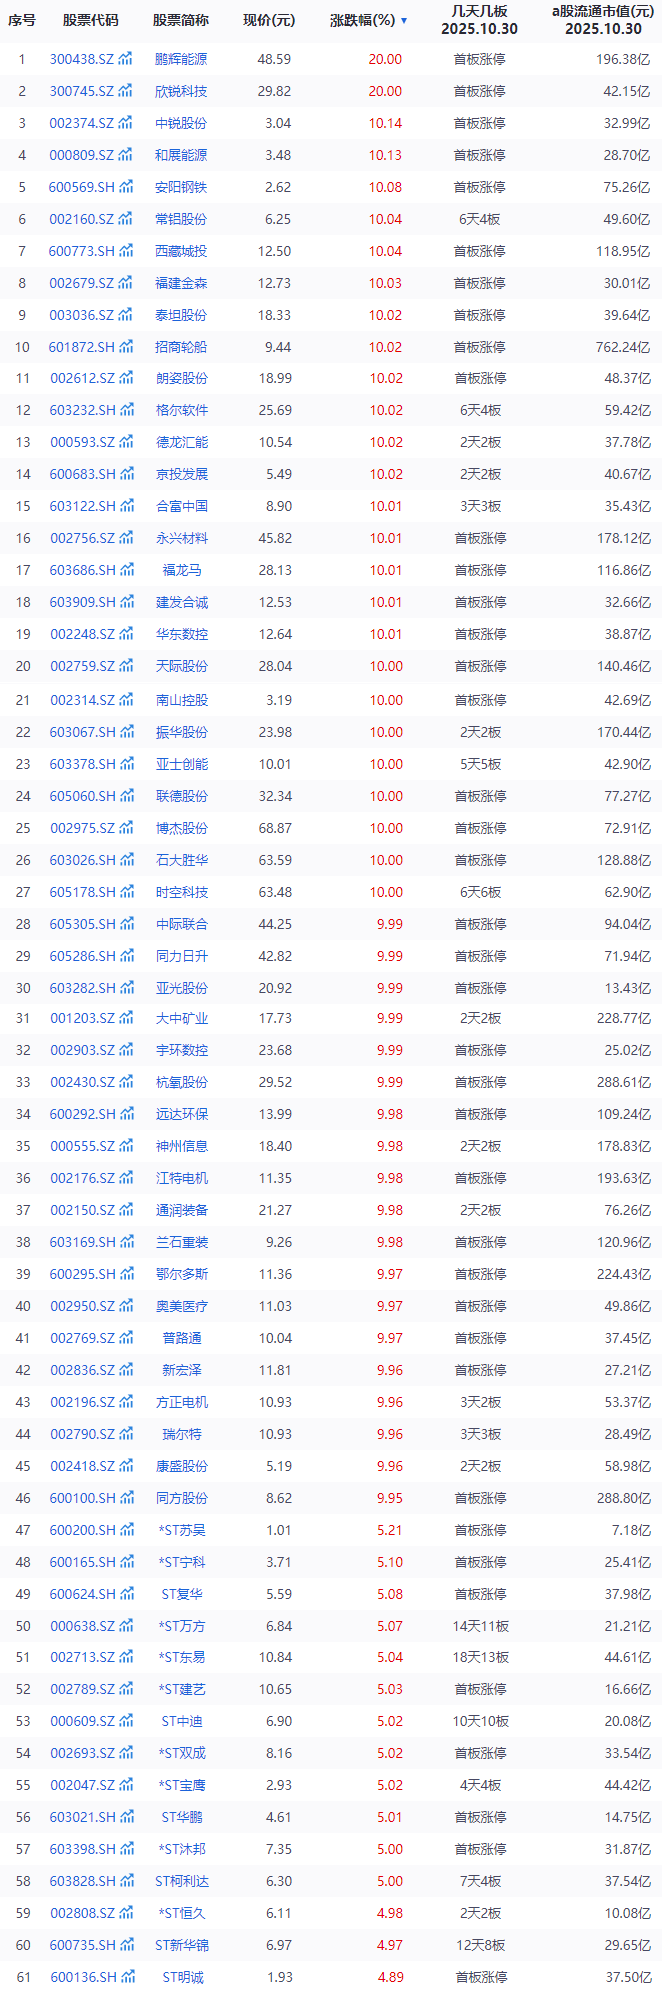Click the 几天几板 column header
The height and width of the screenshot is (1994, 662).
tap(479, 20)
